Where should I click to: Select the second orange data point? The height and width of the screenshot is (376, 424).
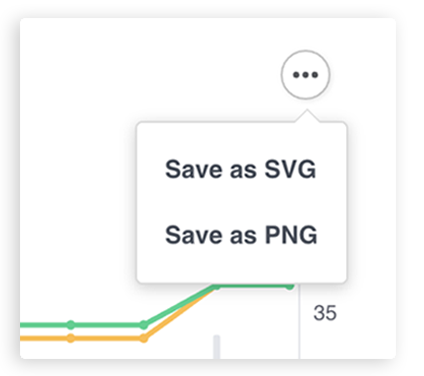[x=144, y=338]
